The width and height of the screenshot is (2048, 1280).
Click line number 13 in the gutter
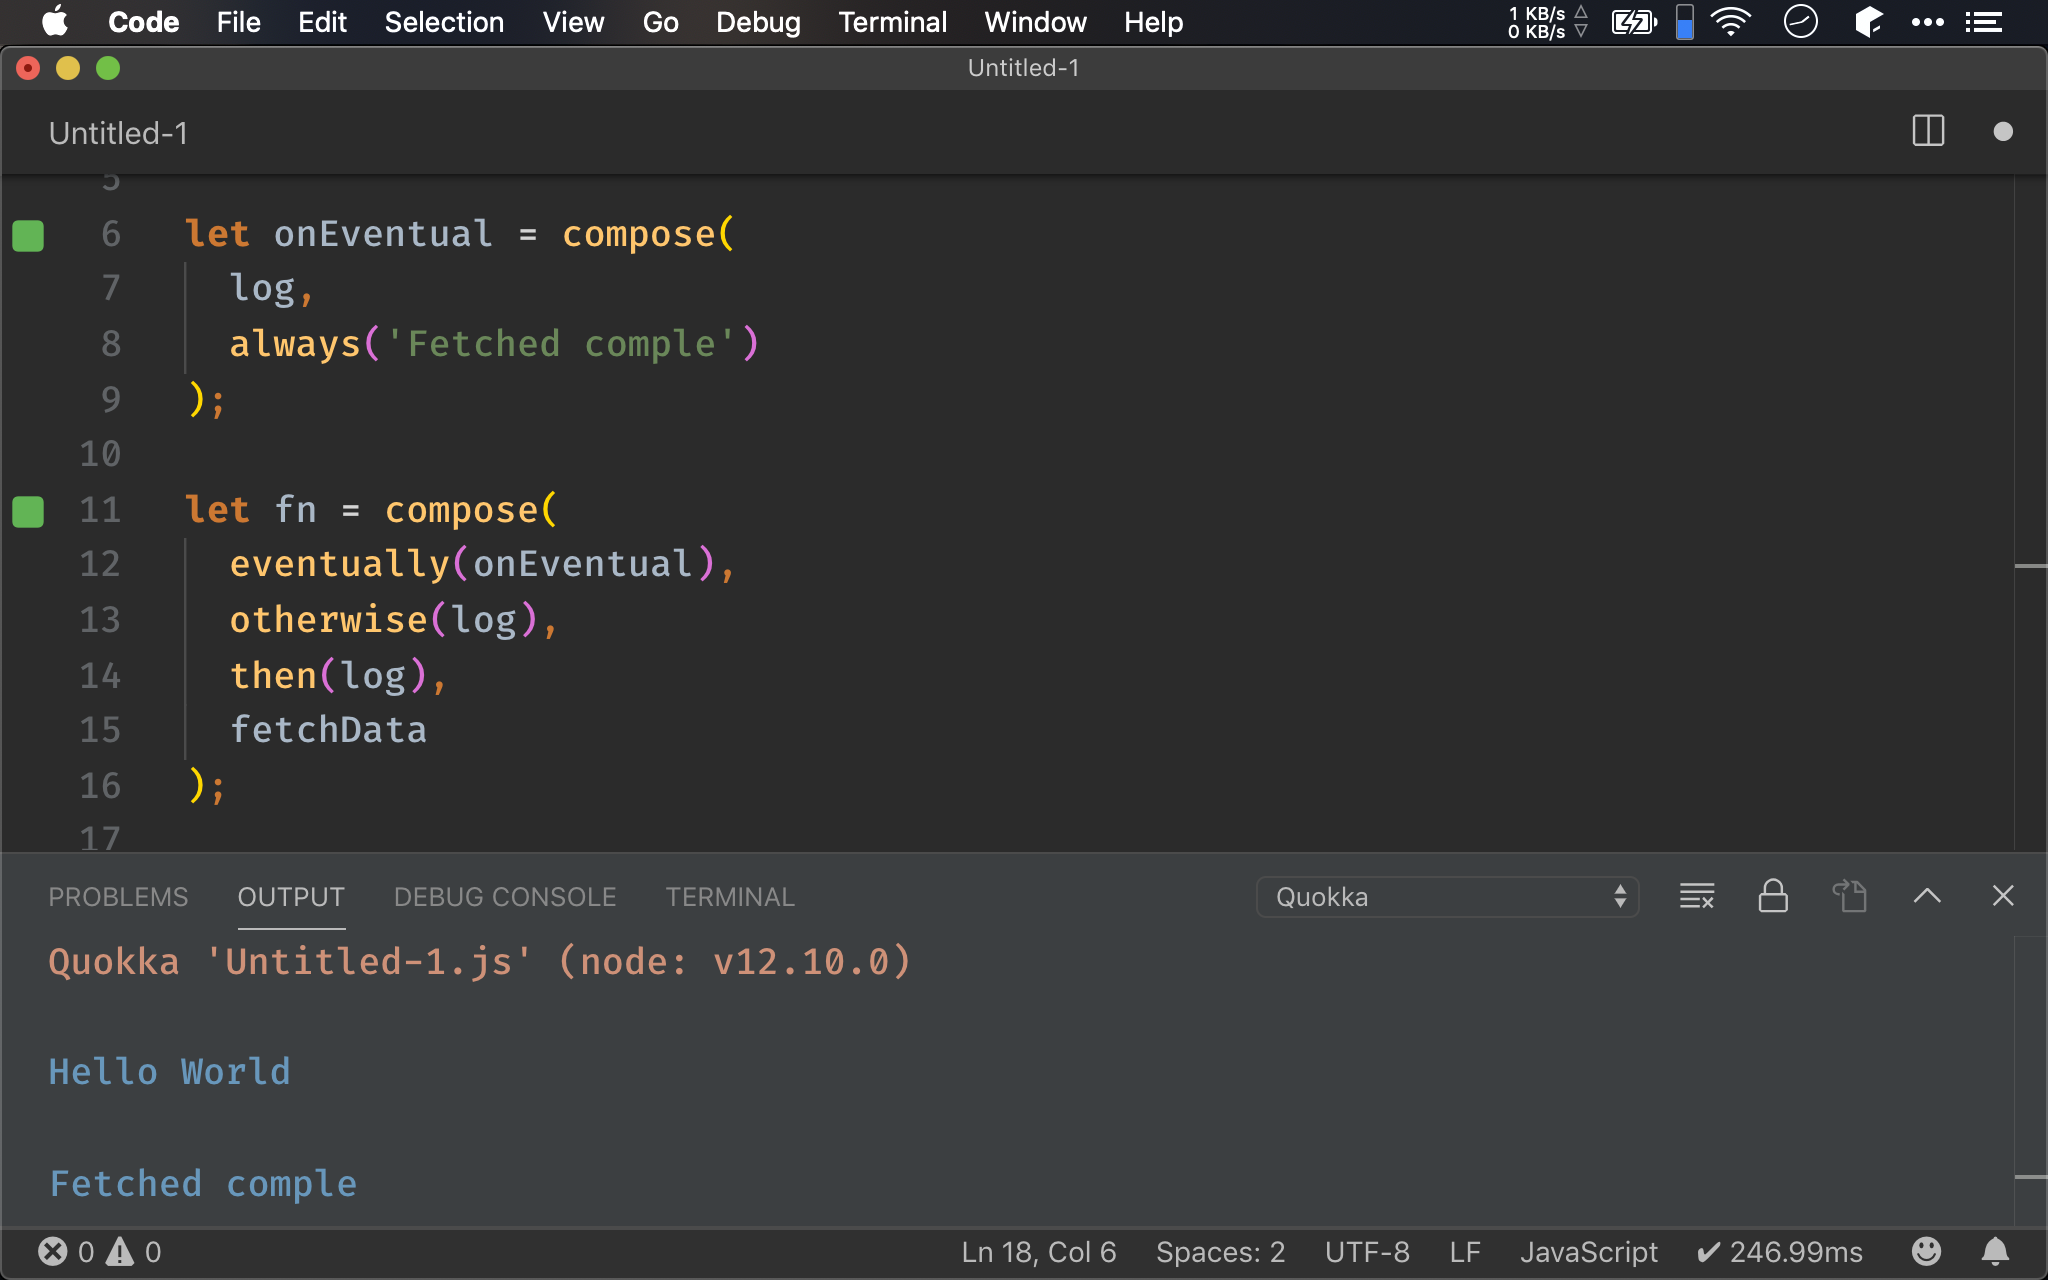[100, 620]
